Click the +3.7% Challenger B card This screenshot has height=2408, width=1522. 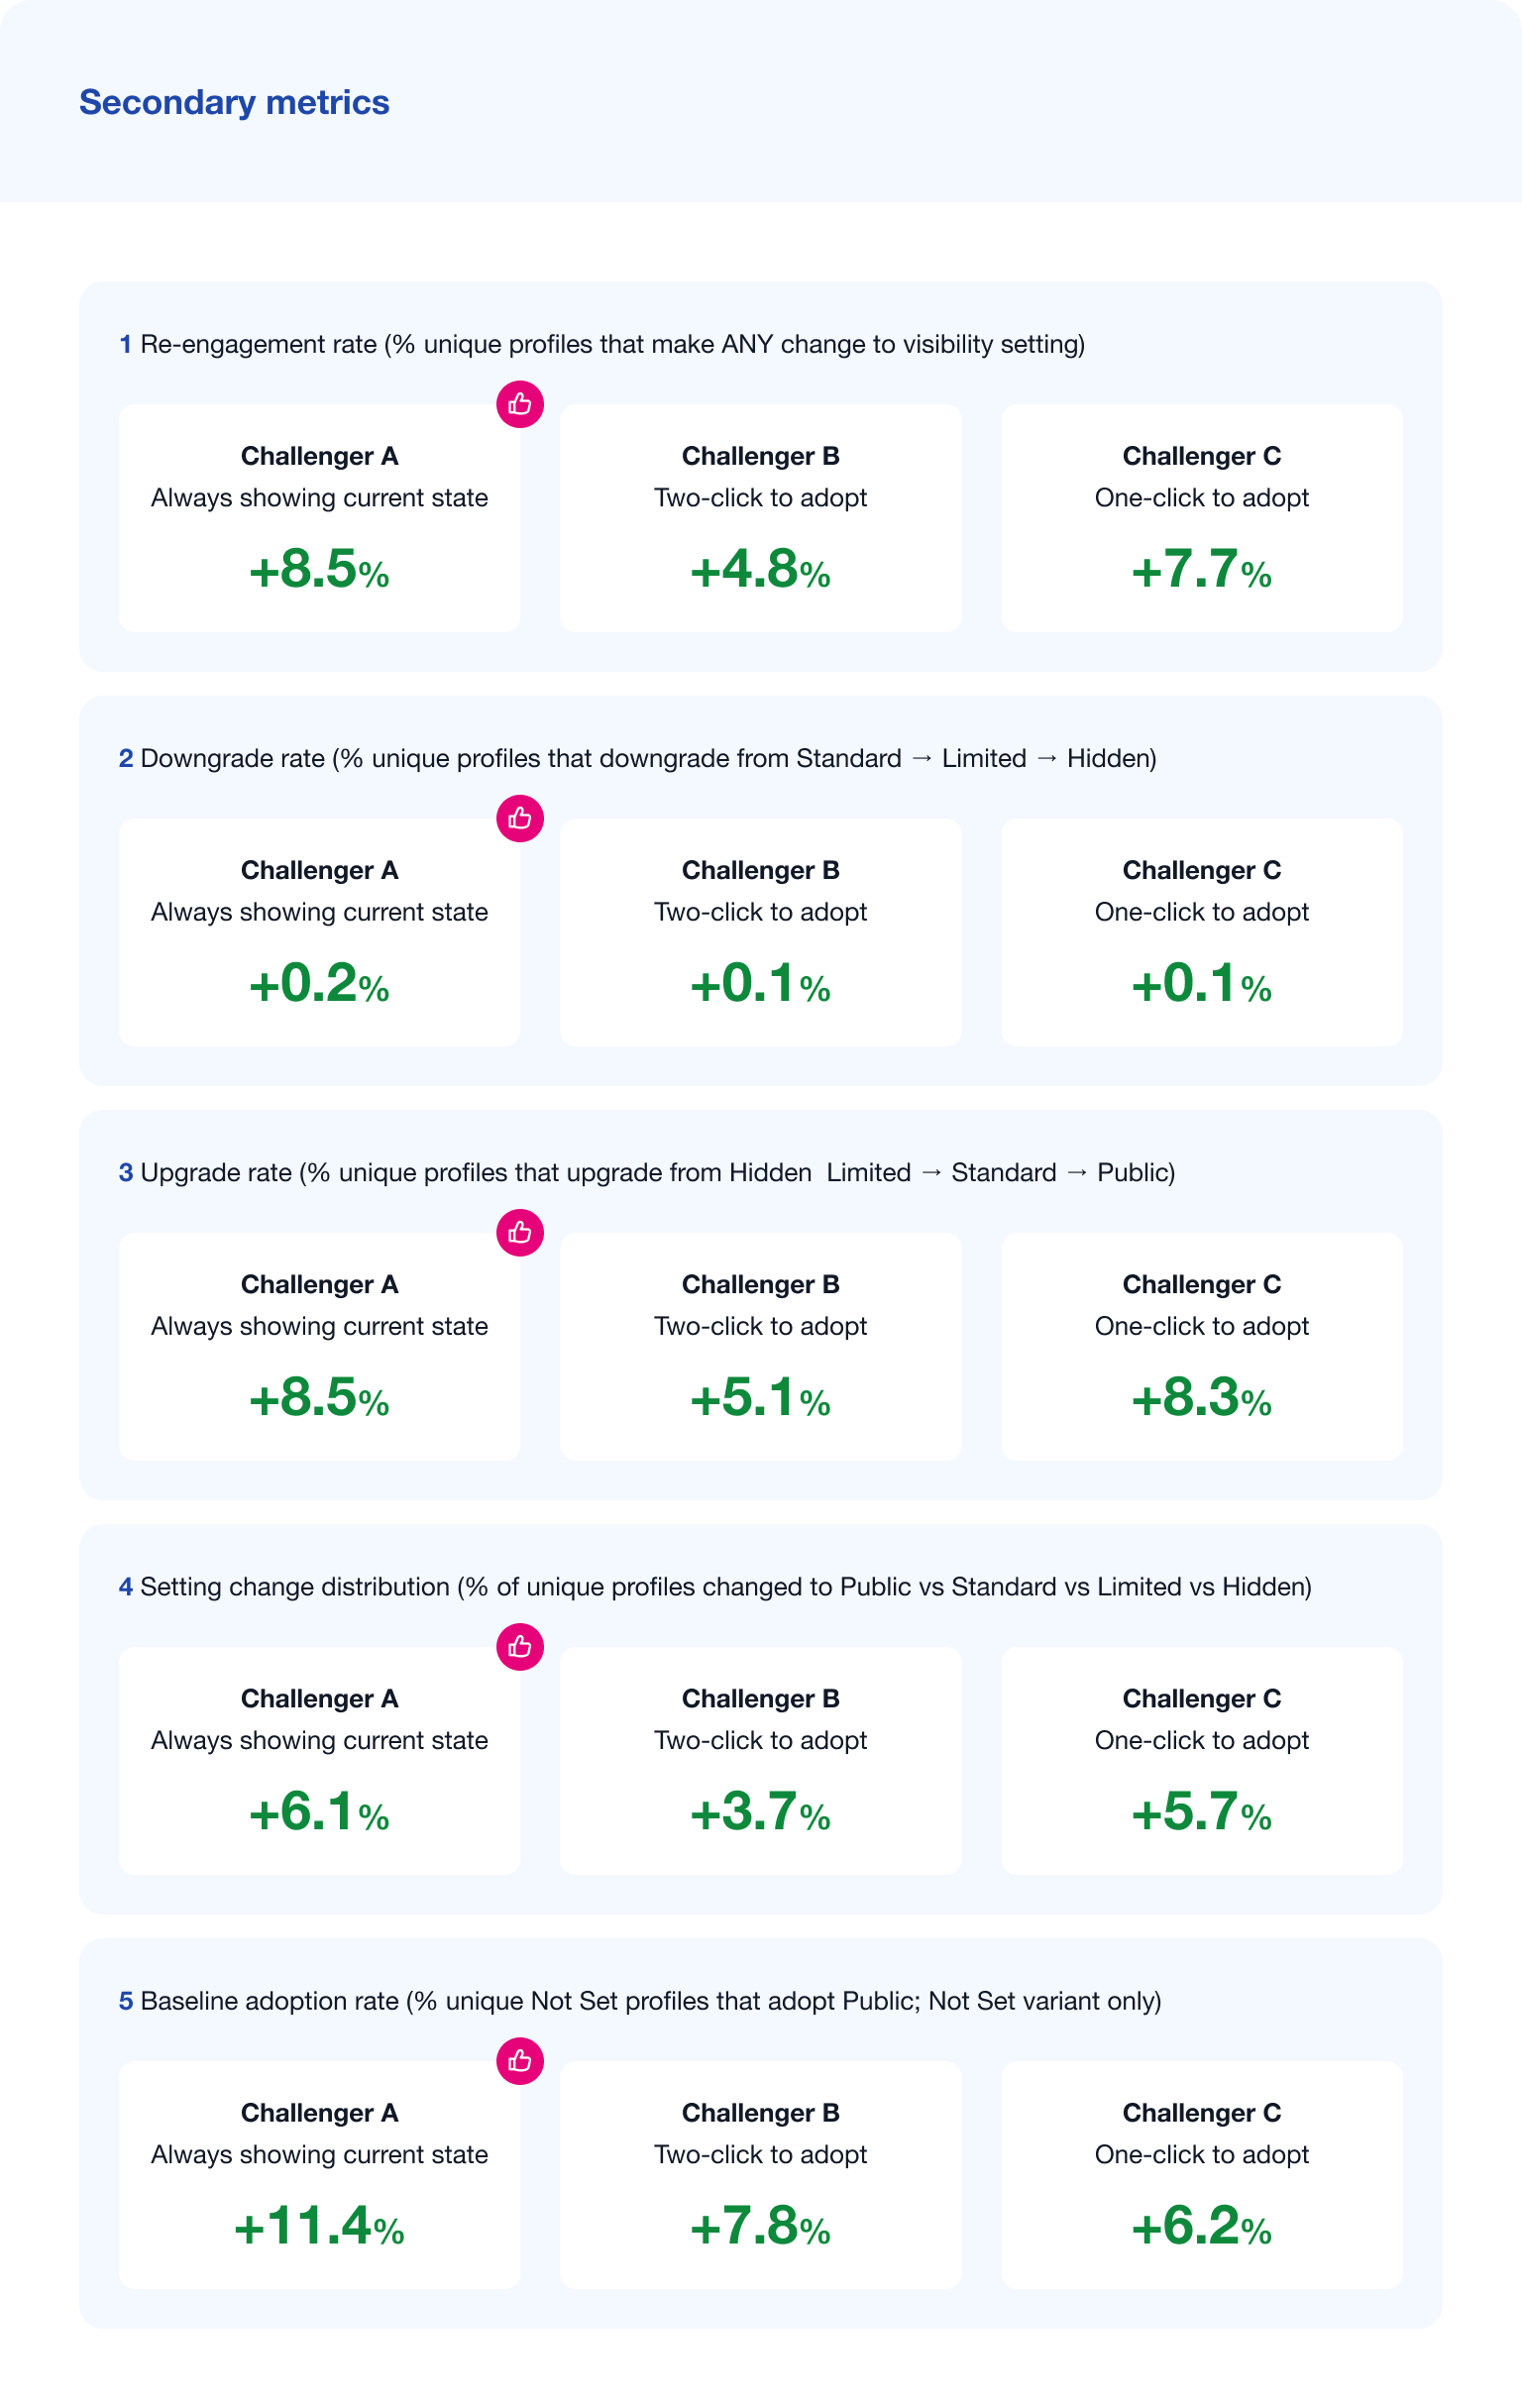(760, 1760)
